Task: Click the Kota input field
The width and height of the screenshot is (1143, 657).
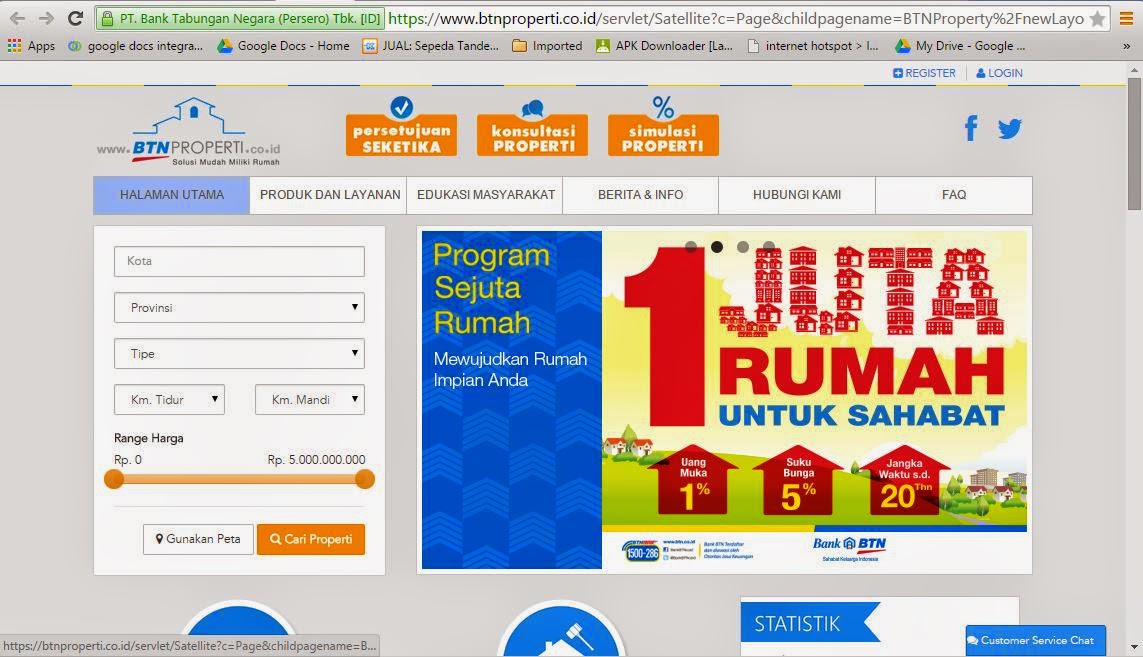Action: (239, 261)
